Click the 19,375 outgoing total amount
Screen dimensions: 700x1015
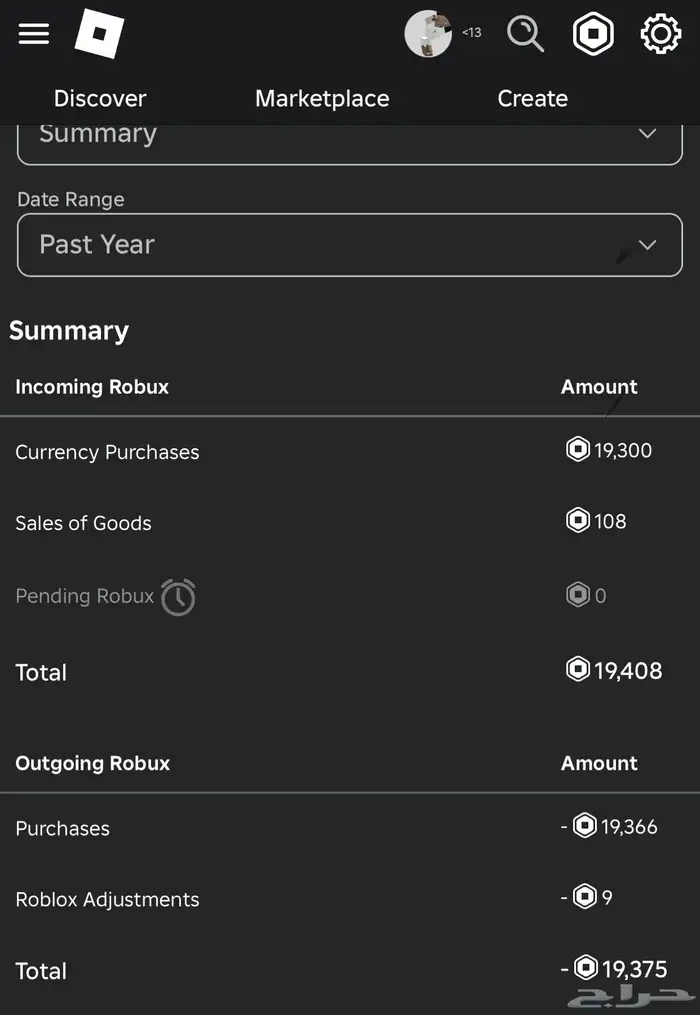[635, 969]
